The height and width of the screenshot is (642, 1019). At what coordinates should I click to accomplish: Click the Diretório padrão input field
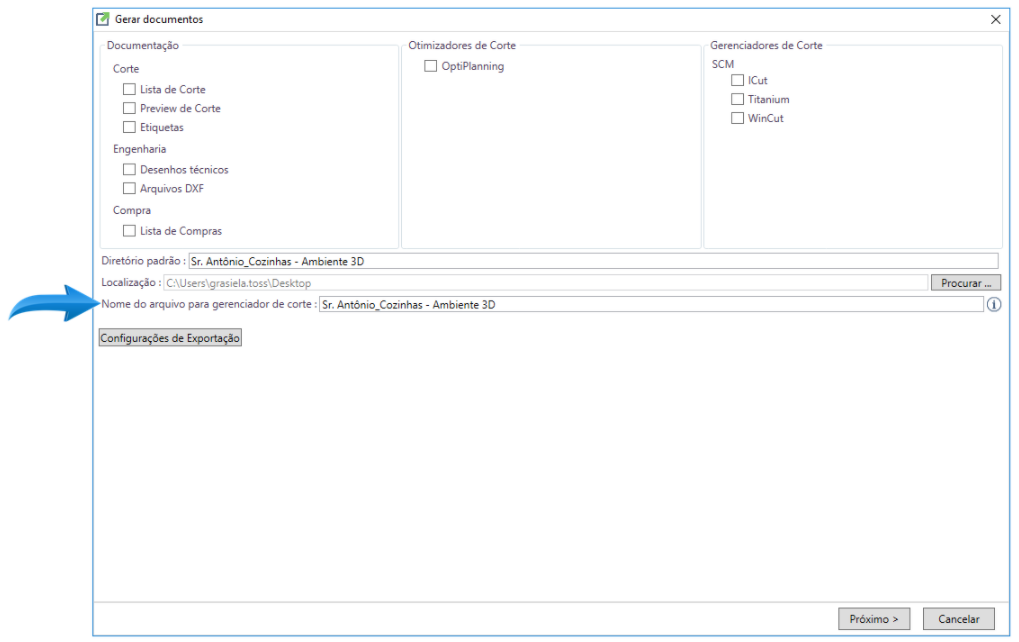pyautogui.click(x=593, y=261)
